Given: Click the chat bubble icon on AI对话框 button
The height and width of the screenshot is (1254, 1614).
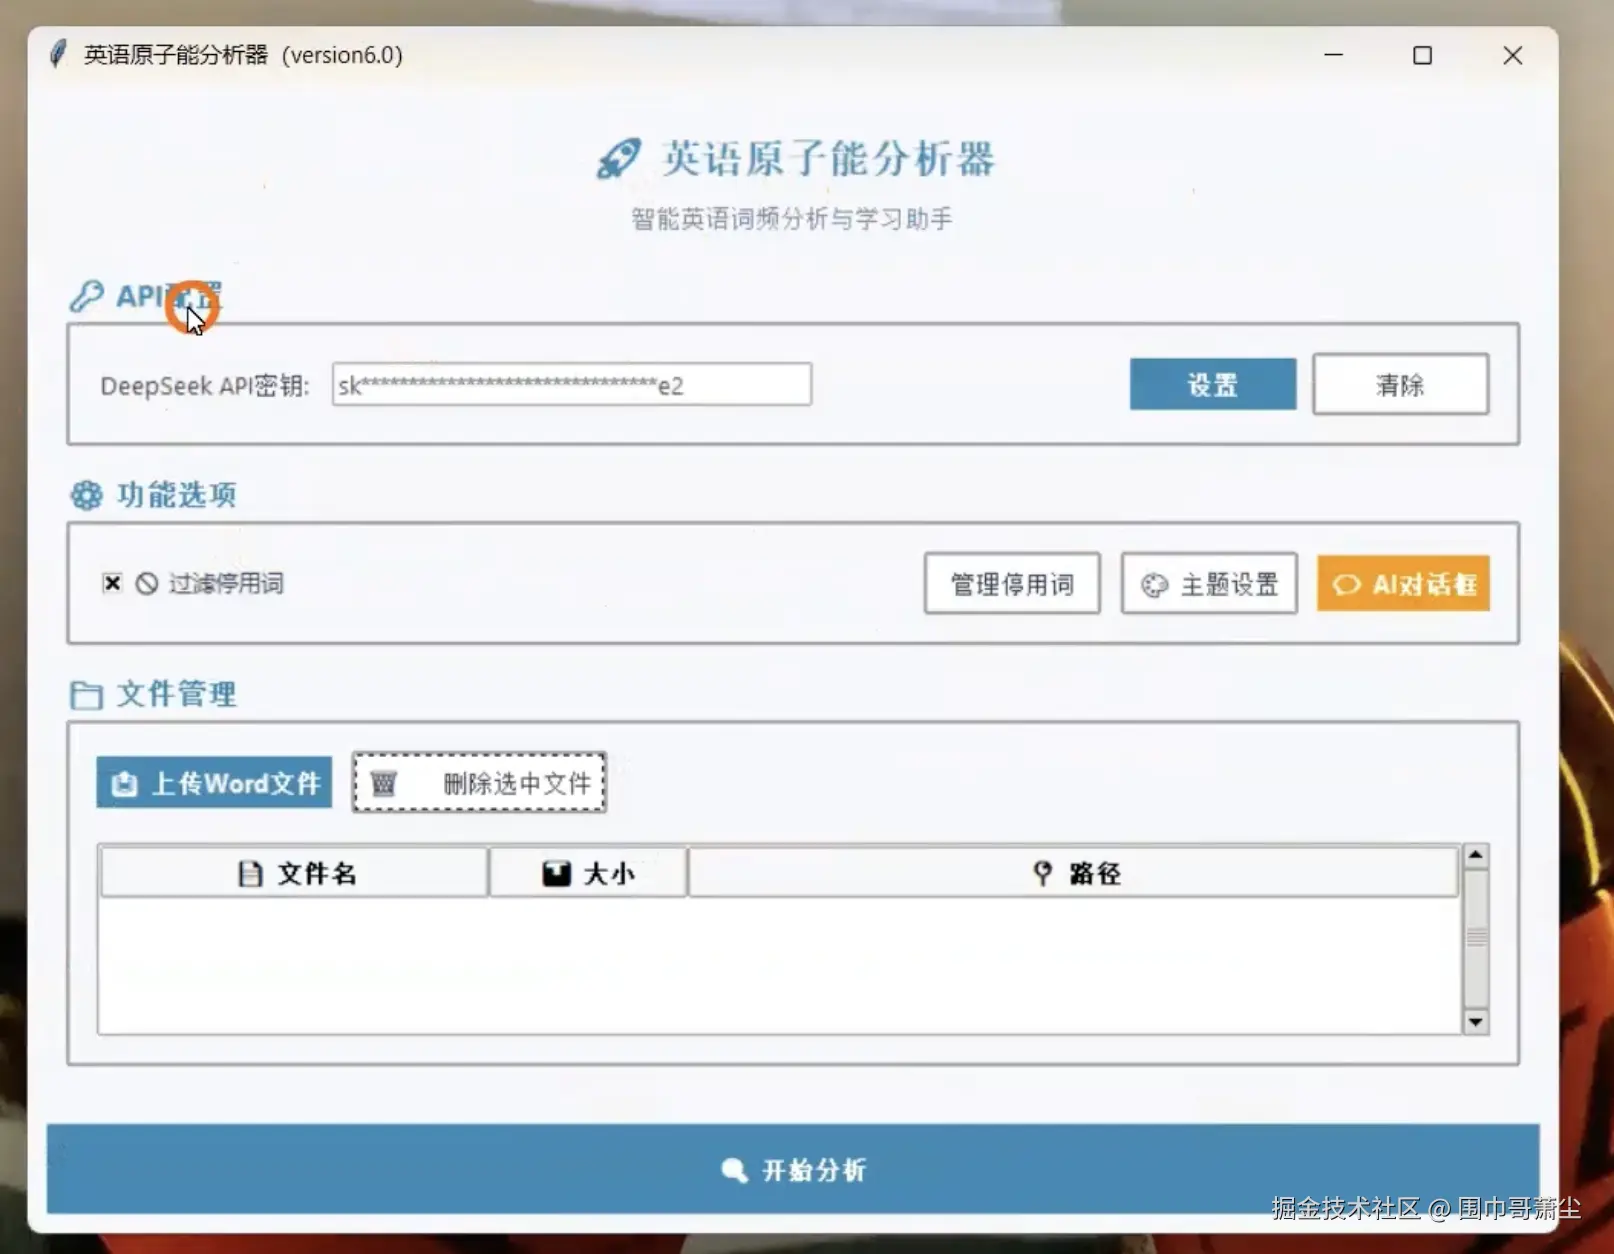Looking at the screenshot, I should [x=1345, y=584].
